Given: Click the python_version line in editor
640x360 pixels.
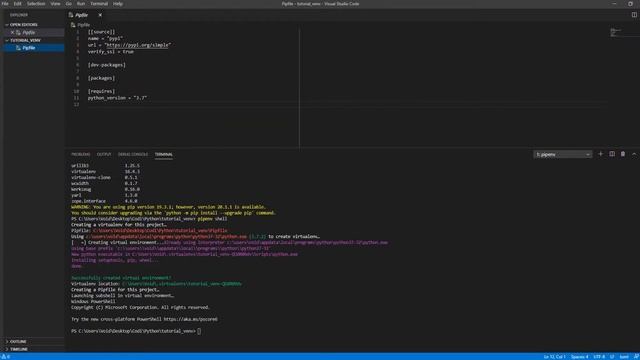Looking at the screenshot, I should 117,98.
